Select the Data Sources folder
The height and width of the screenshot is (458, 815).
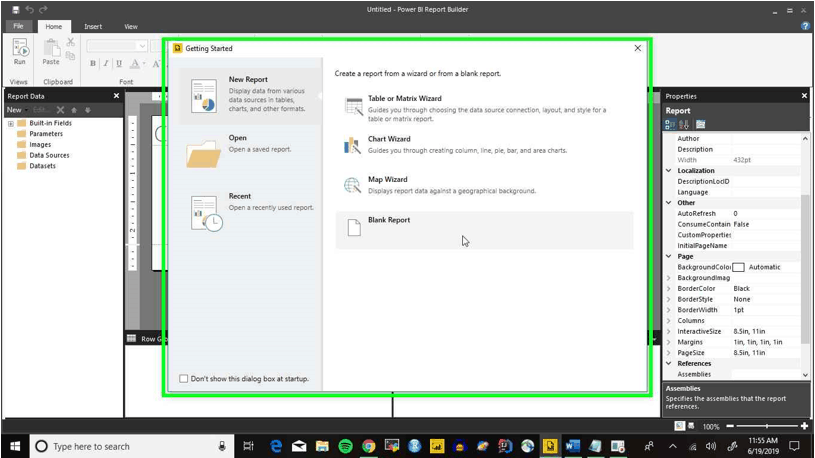tap(43, 155)
